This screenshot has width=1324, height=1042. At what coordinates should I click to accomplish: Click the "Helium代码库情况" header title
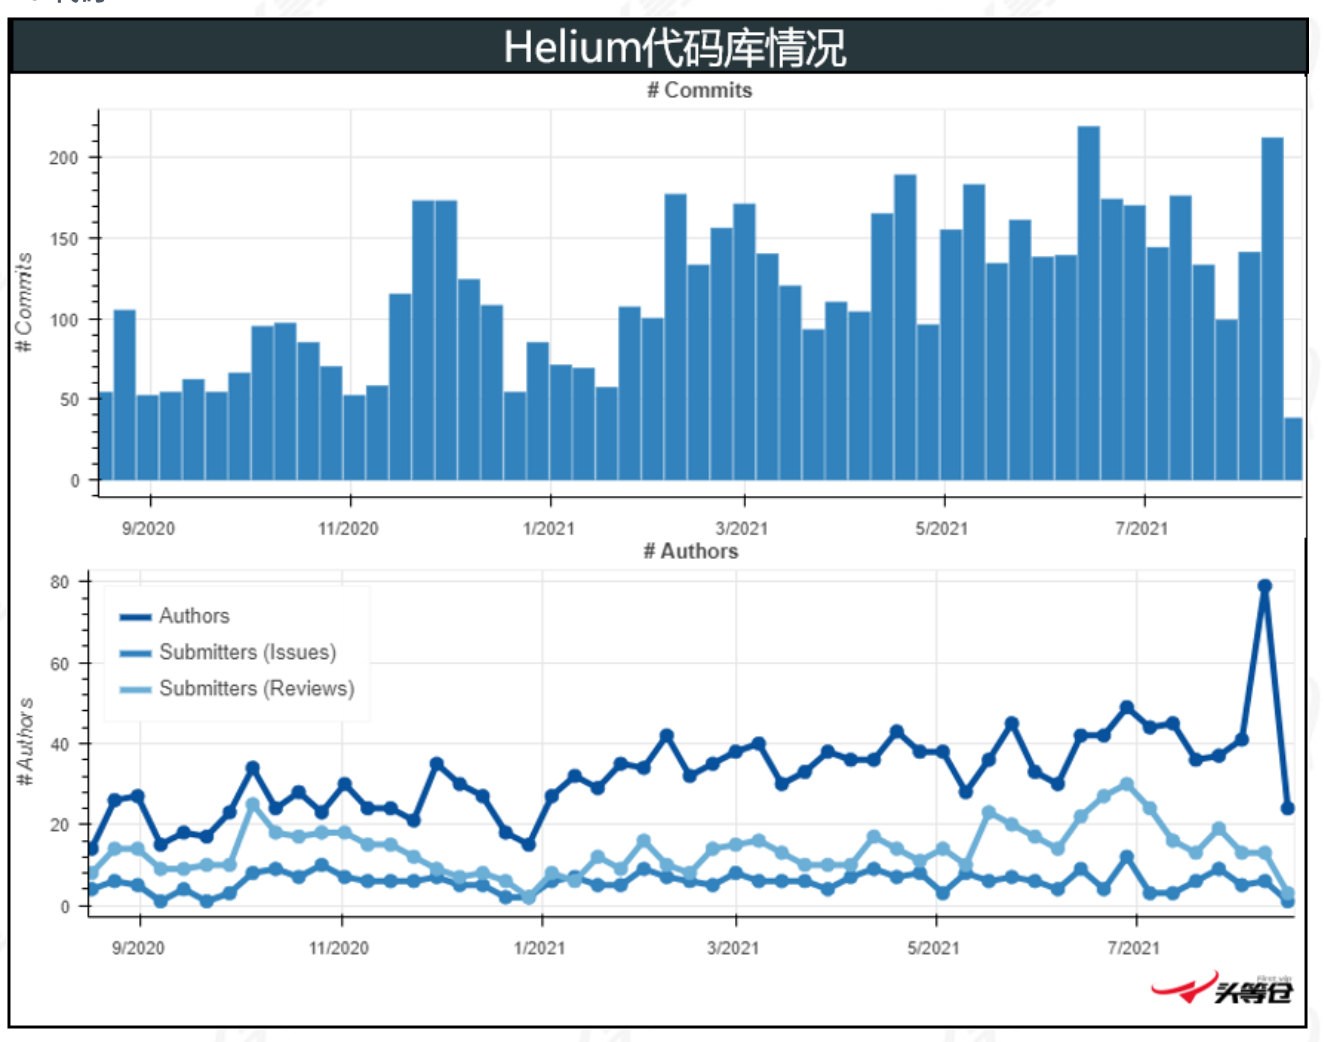(674, 47)
